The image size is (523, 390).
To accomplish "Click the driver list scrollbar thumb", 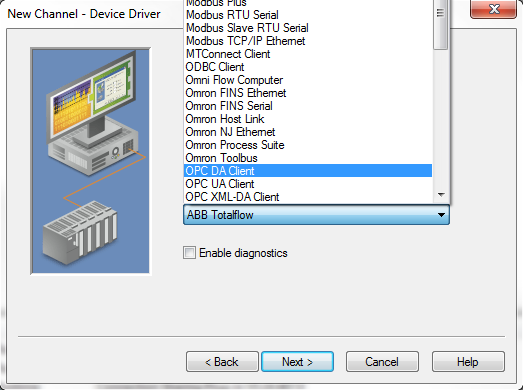I will pyautogui.click(x=441, y=25).
